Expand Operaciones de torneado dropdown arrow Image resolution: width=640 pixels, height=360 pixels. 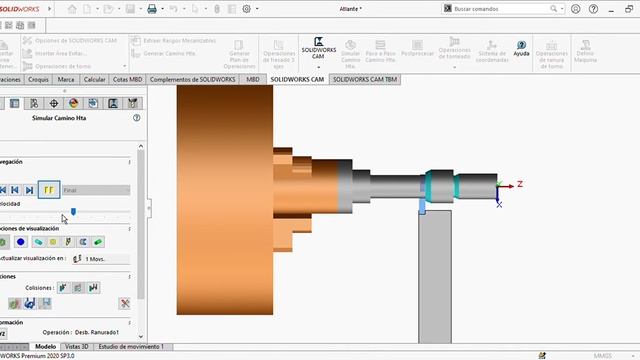[454, 67]
